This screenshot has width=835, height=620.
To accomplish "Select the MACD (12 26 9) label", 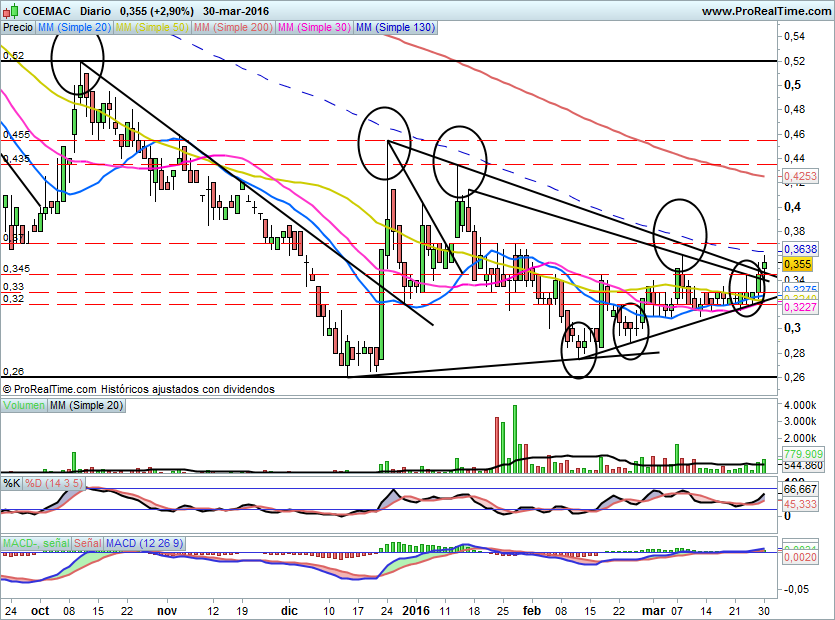I will 145,543.
